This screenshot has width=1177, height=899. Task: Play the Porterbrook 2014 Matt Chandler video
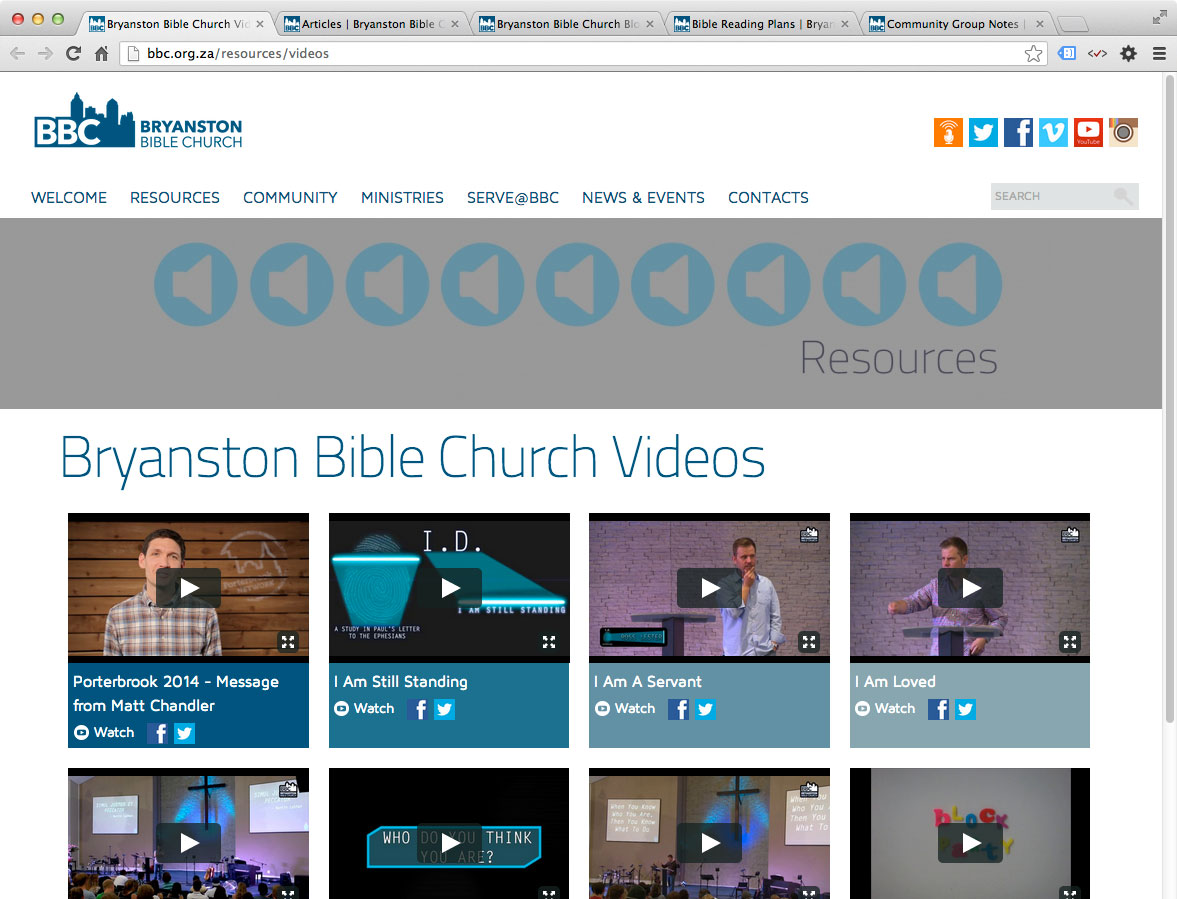coord(188,588)
